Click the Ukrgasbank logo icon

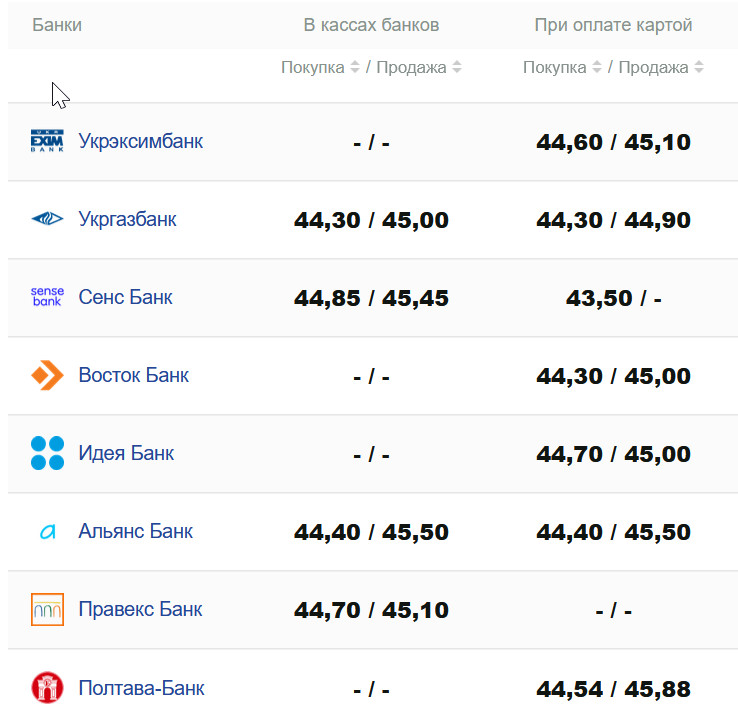coord(47,219)
